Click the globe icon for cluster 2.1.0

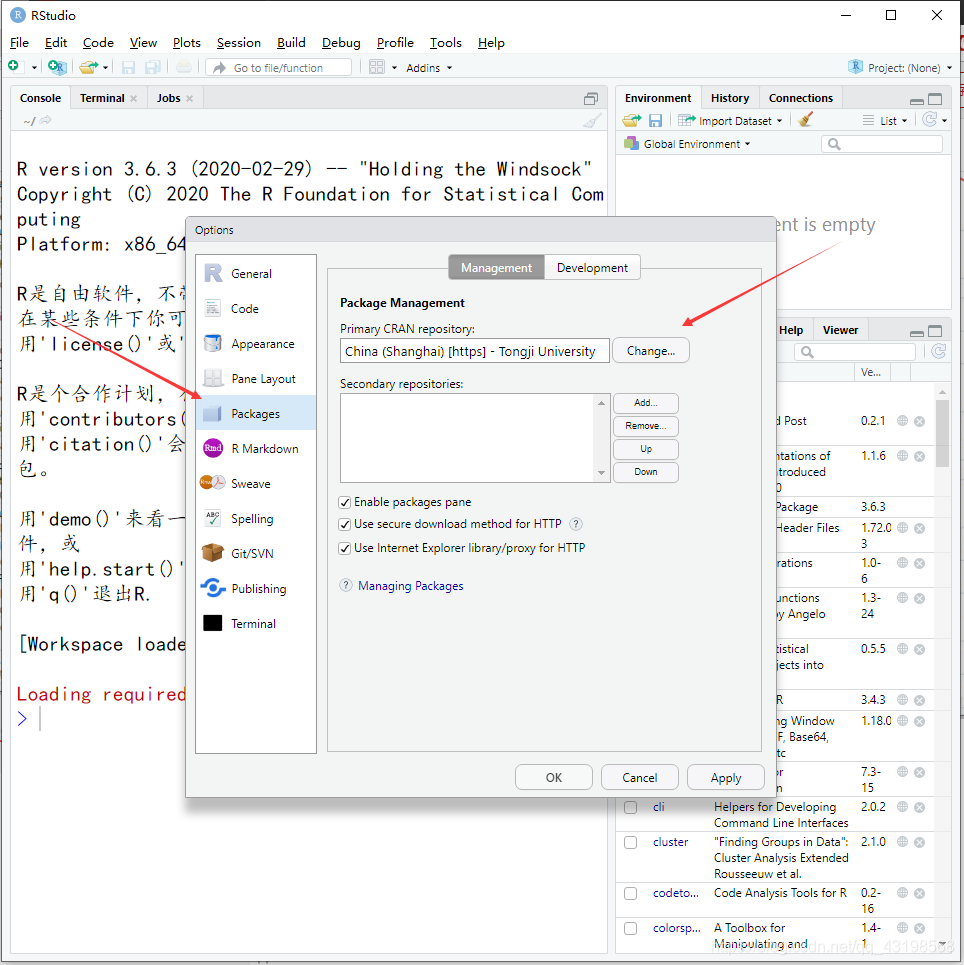click(x=902, y=842)
